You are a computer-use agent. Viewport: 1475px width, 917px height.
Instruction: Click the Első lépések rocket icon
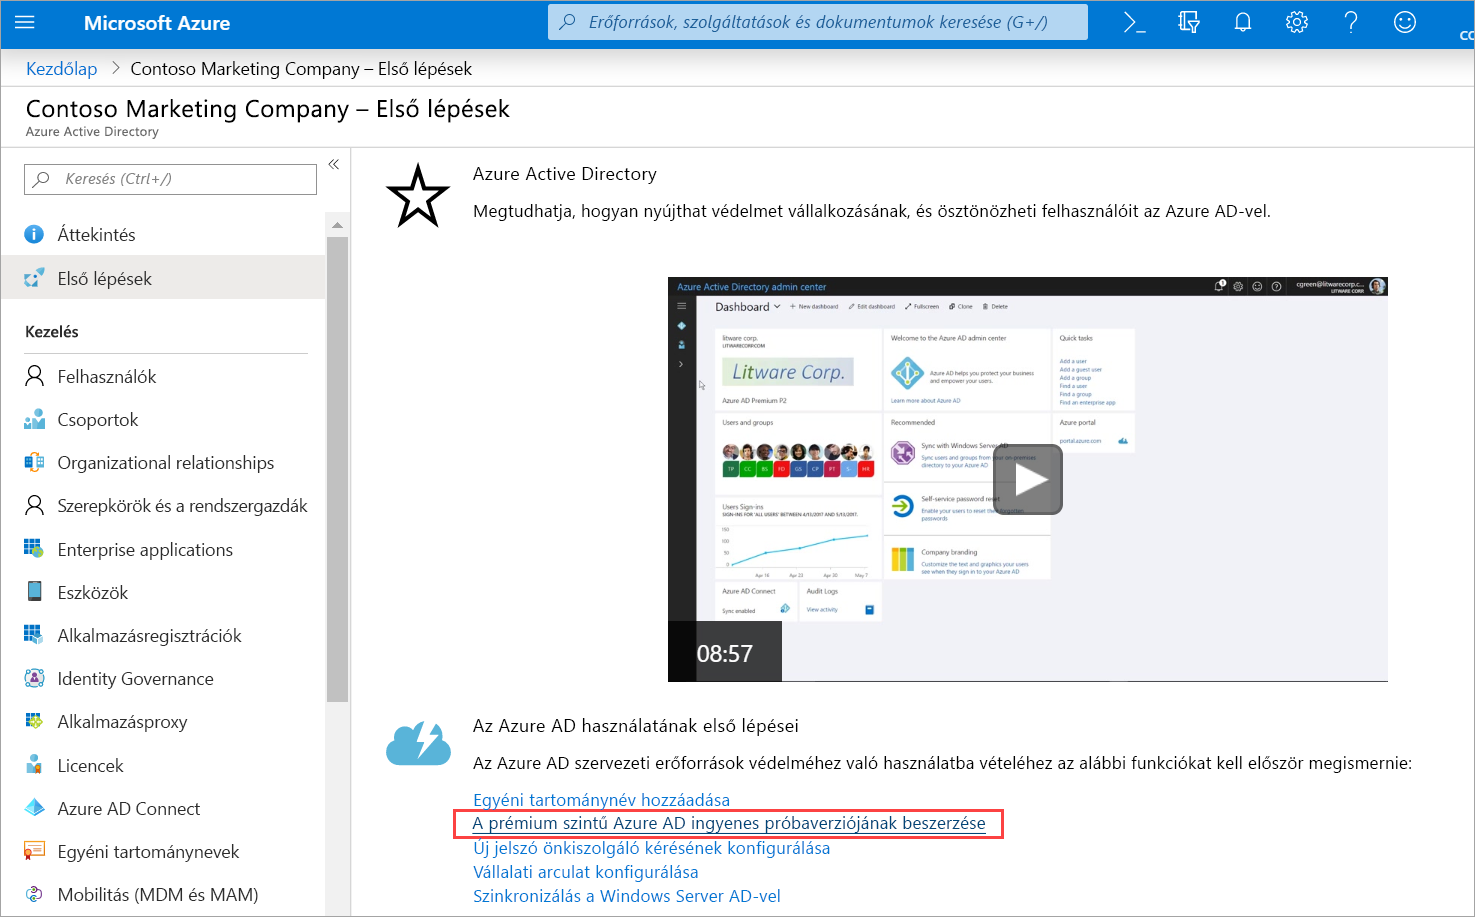[x=34, y=278]
